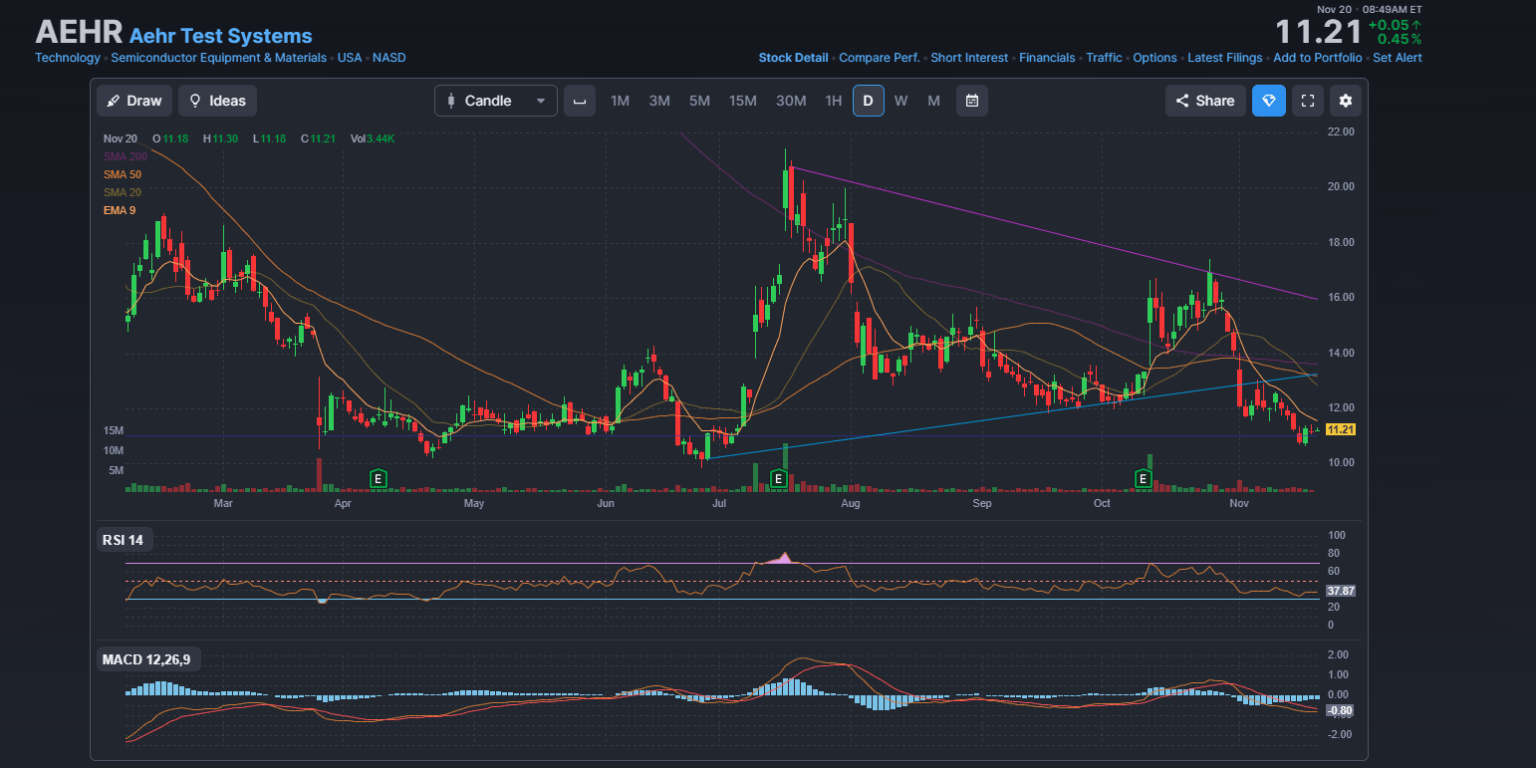The width and height of the screenshot is (1536, 768).
Task: Click the Add to Portfolio link
Action: click(1317, 57)
